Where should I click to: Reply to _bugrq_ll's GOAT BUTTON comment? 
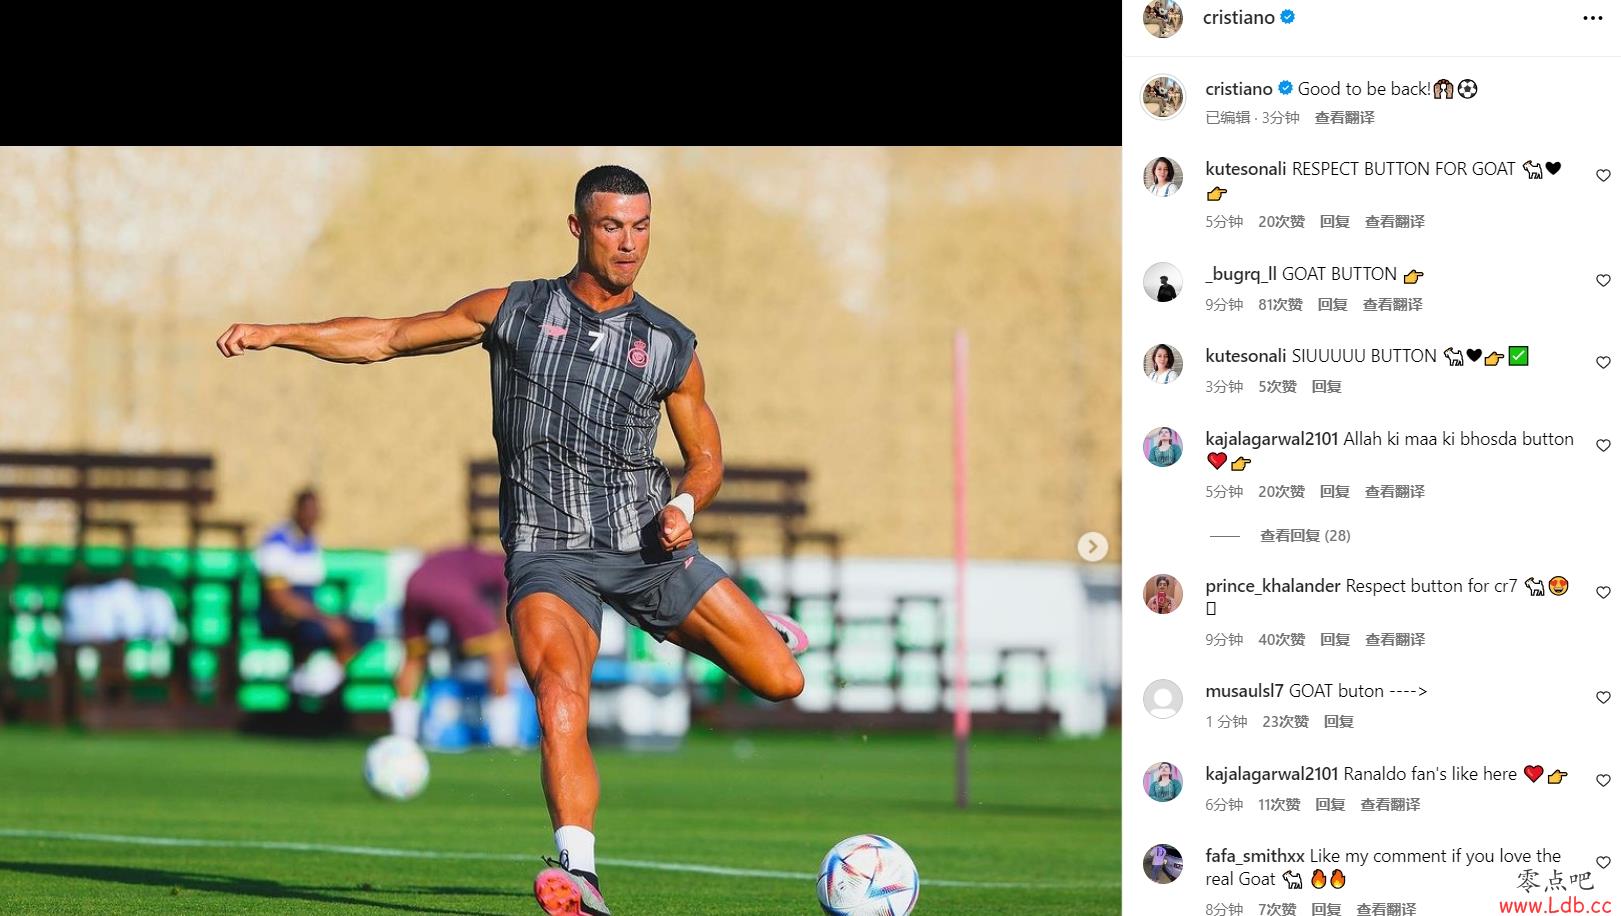click(1332, 305)
